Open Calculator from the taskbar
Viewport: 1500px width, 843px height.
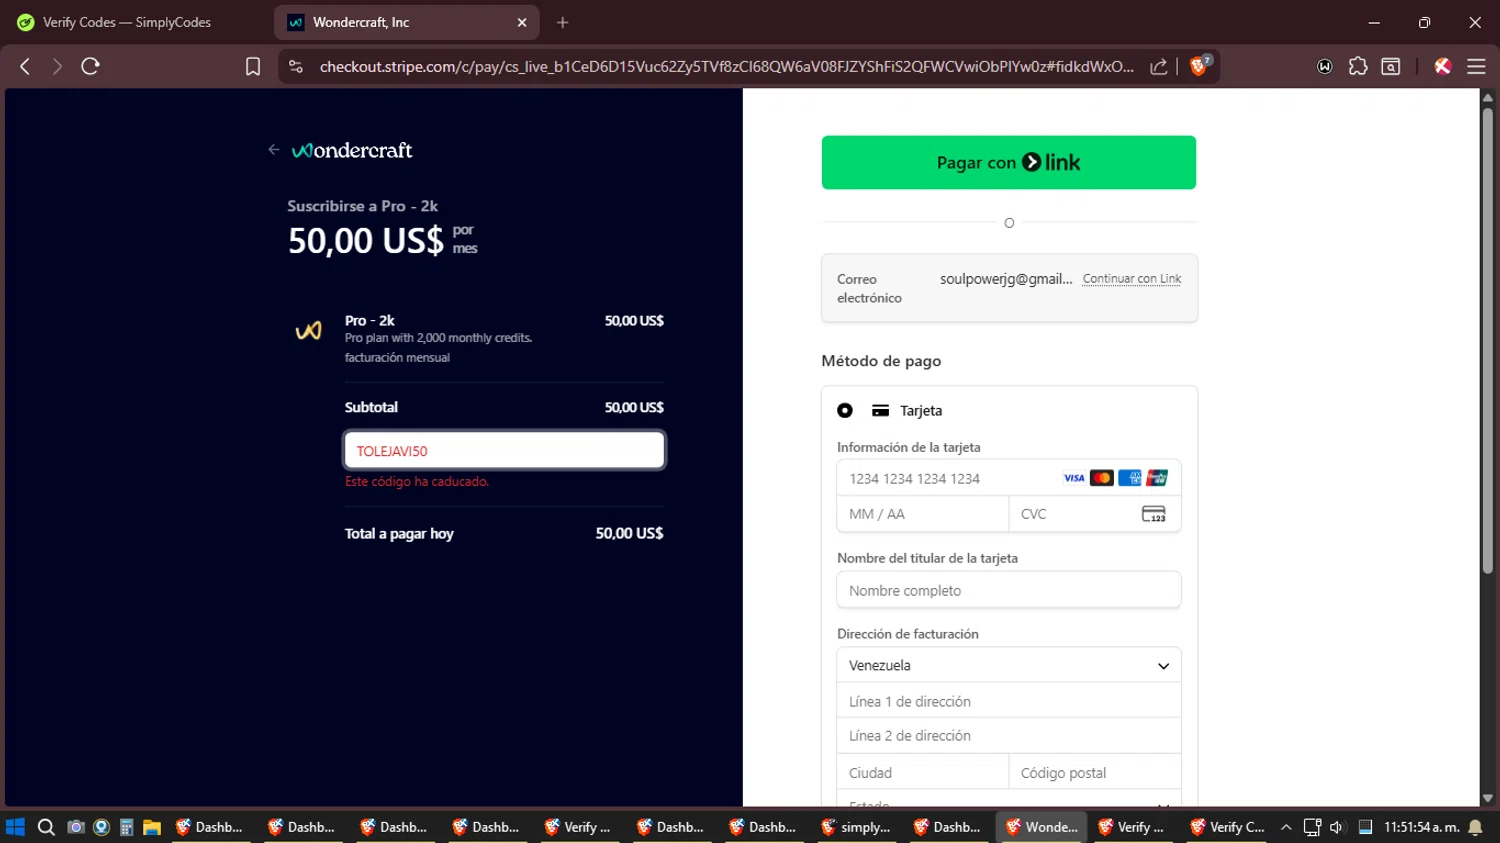[127, 827]
